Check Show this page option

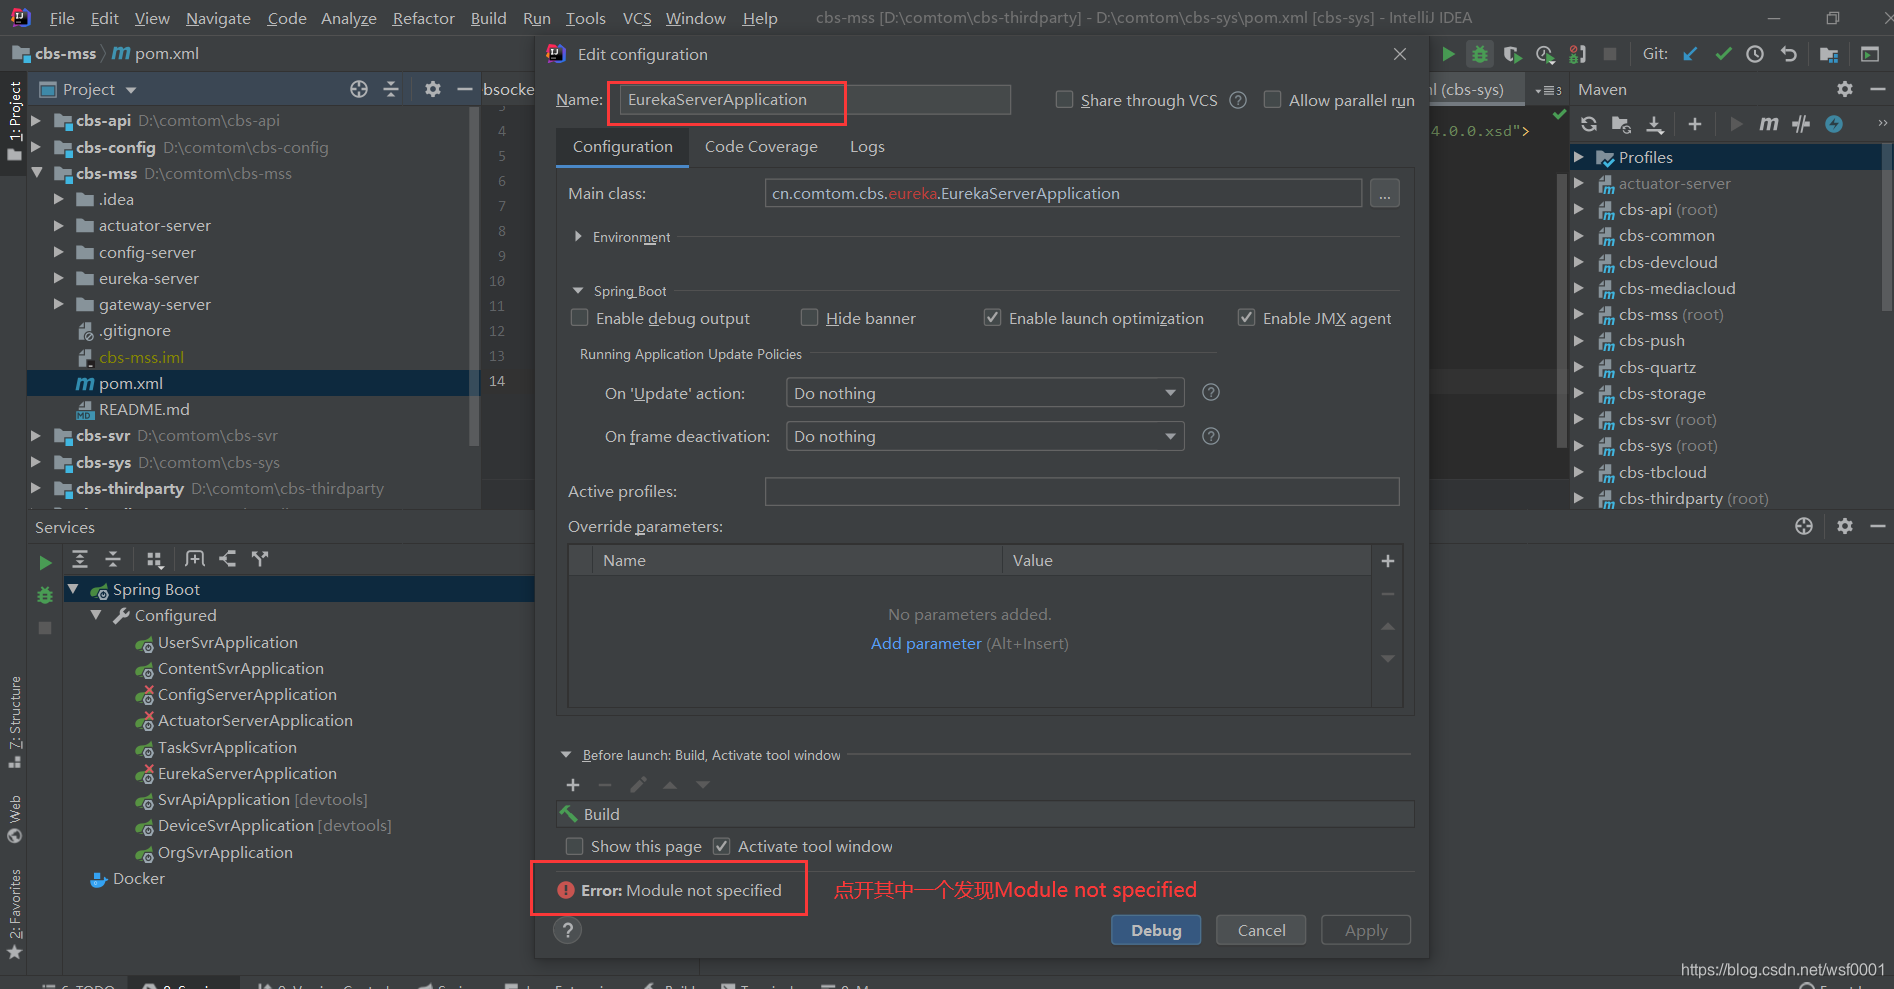coord(575,846)
